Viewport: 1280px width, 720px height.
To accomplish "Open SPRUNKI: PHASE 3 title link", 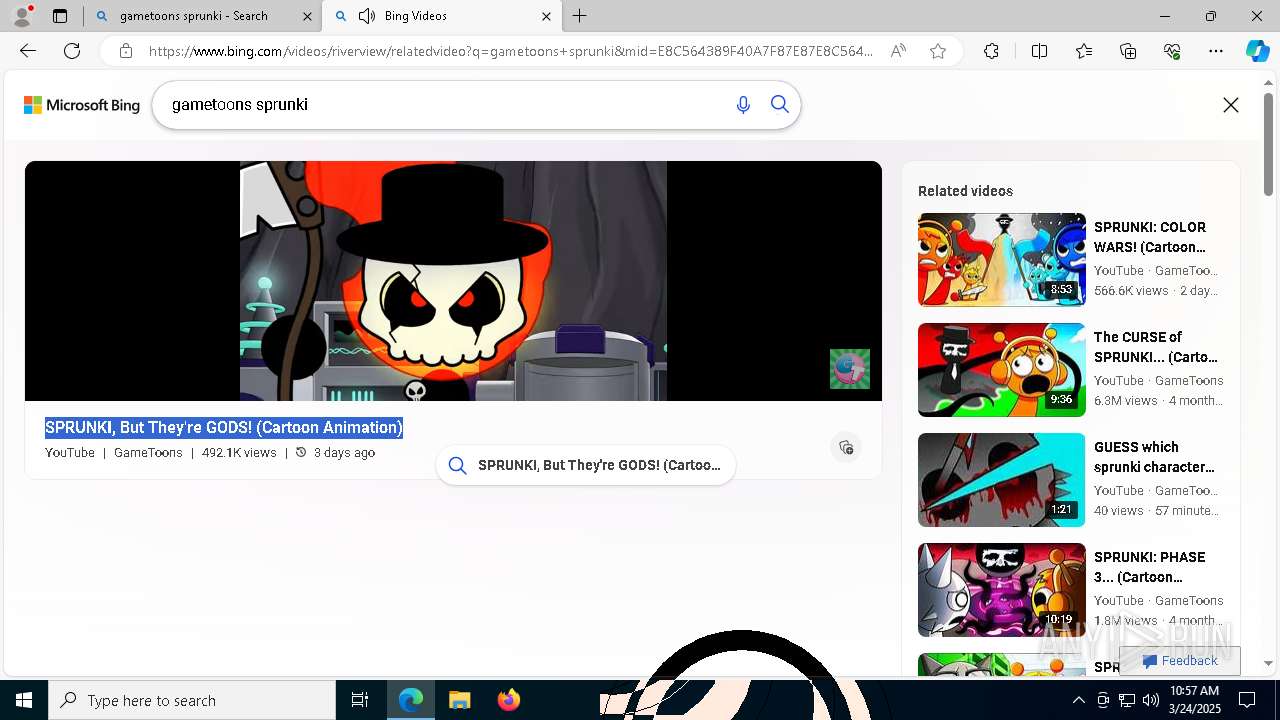I will point(1150,567).
